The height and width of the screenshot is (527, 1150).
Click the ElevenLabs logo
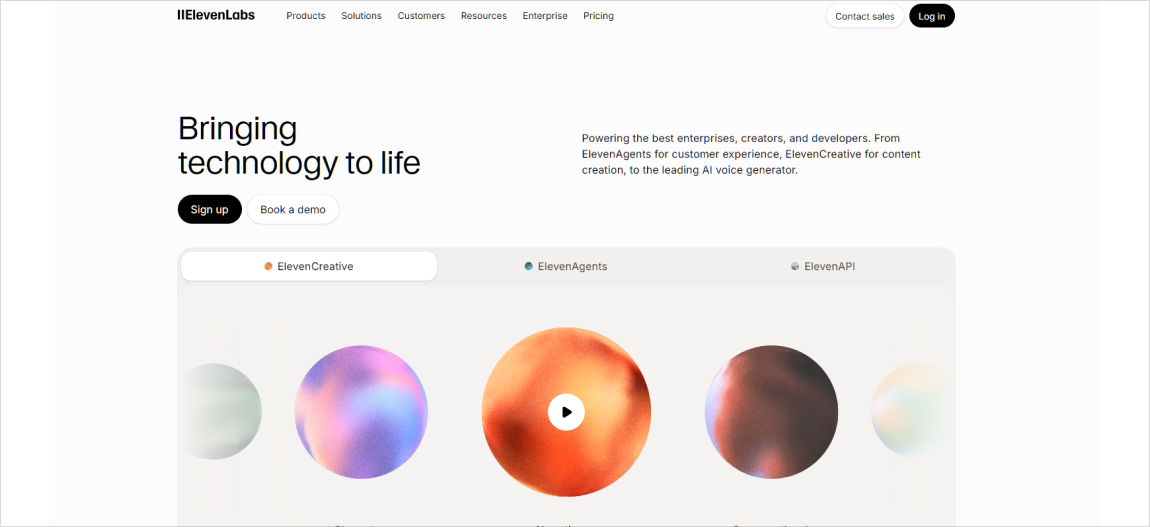point(216,15)
